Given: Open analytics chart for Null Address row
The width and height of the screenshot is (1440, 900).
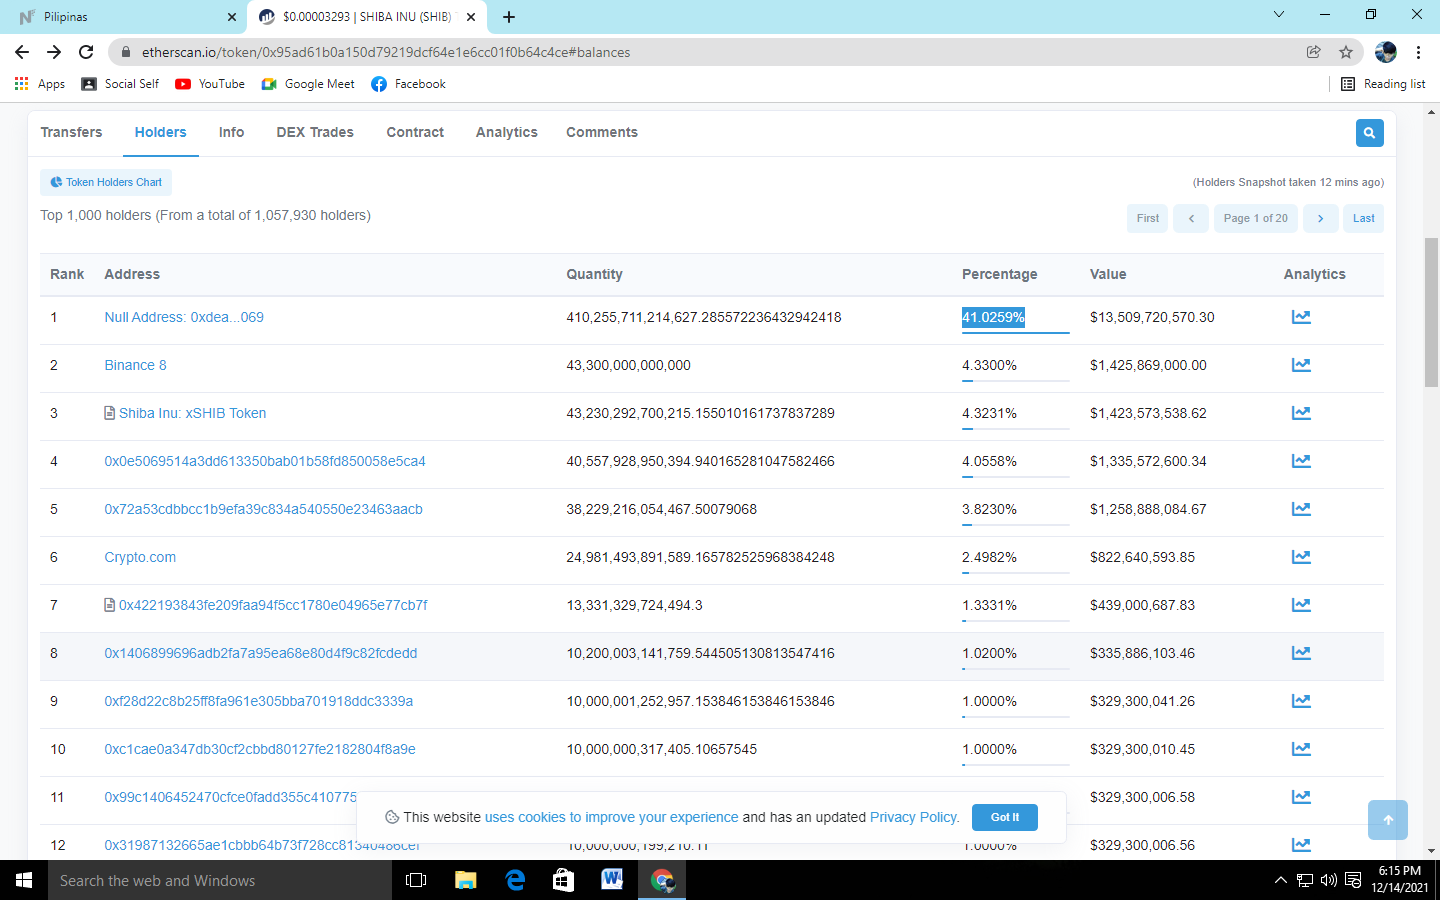Looking at the screenshot, I should 1301,317.
